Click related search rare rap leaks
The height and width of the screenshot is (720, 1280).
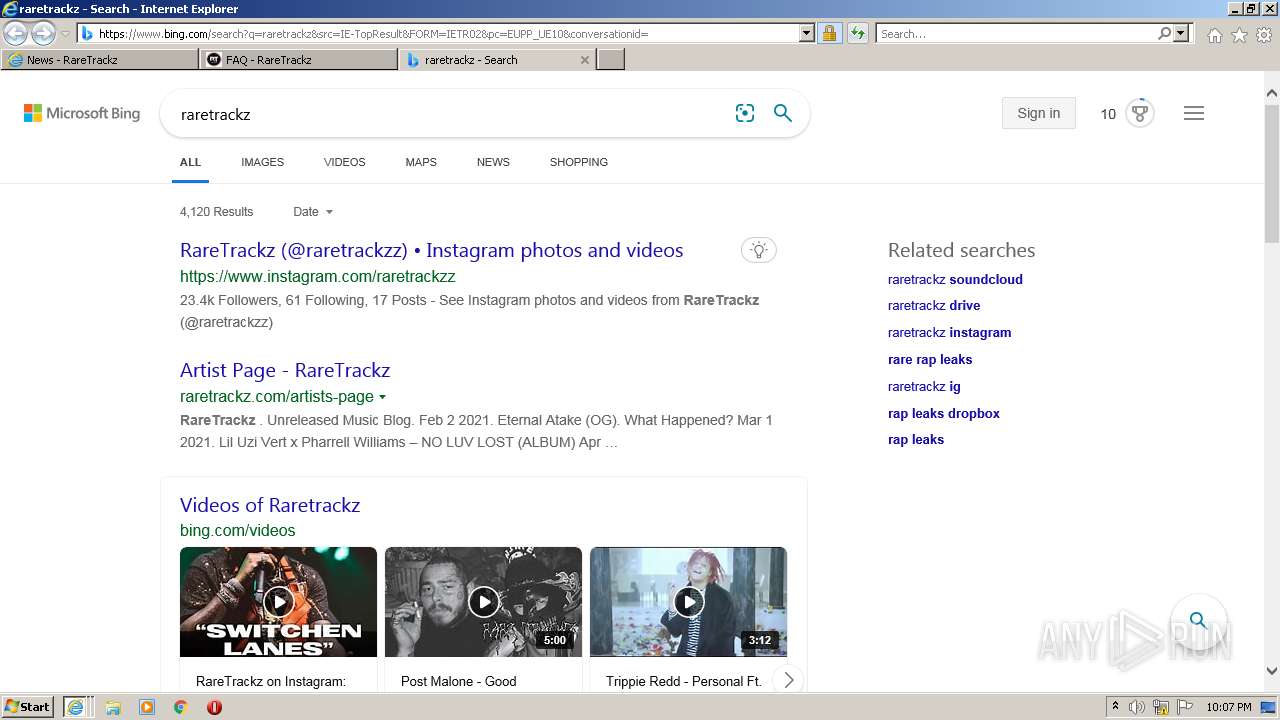coord(930,359)
